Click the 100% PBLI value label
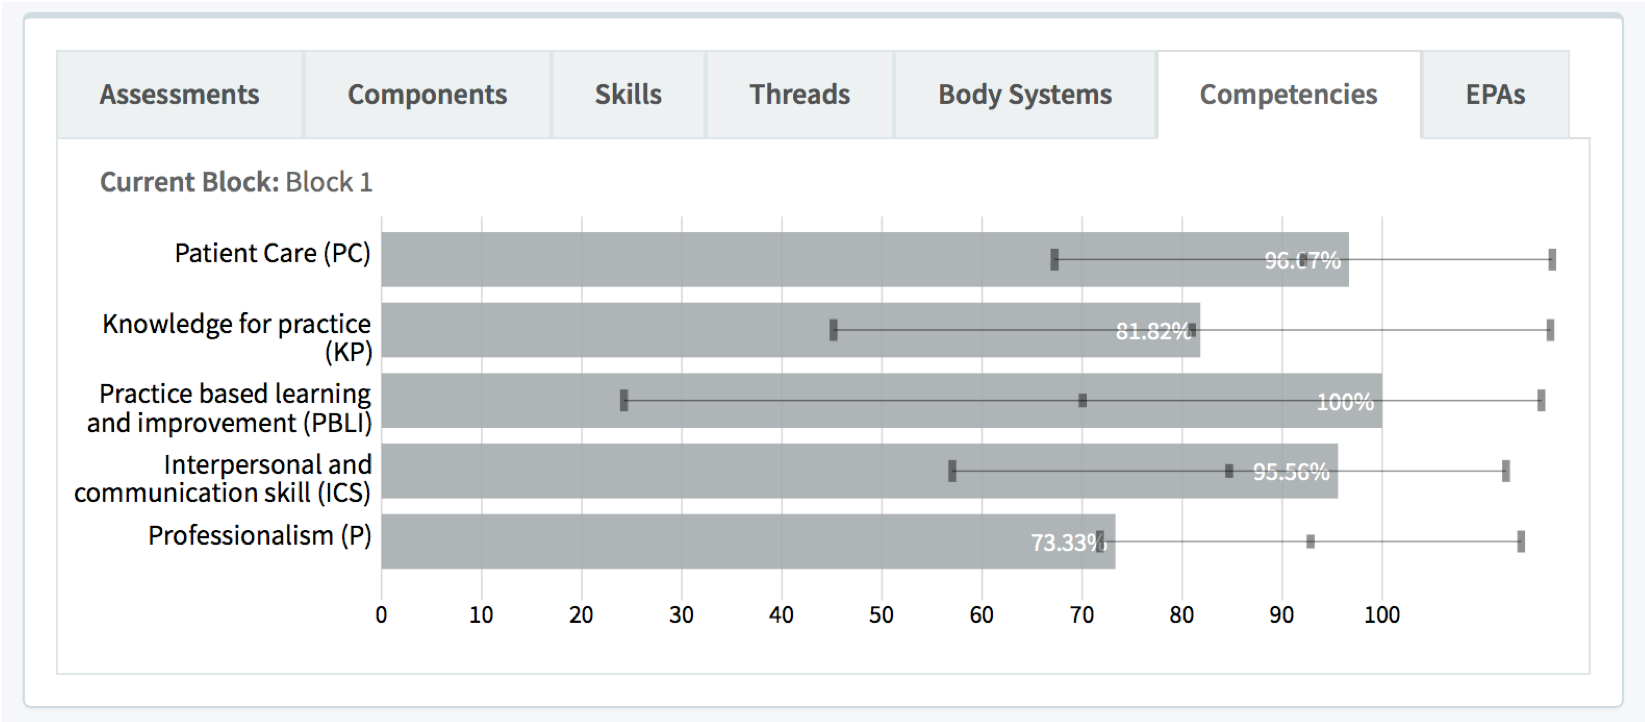Image resolution: width=1645 pixels, height=722 pixels. pos(1345,402)
